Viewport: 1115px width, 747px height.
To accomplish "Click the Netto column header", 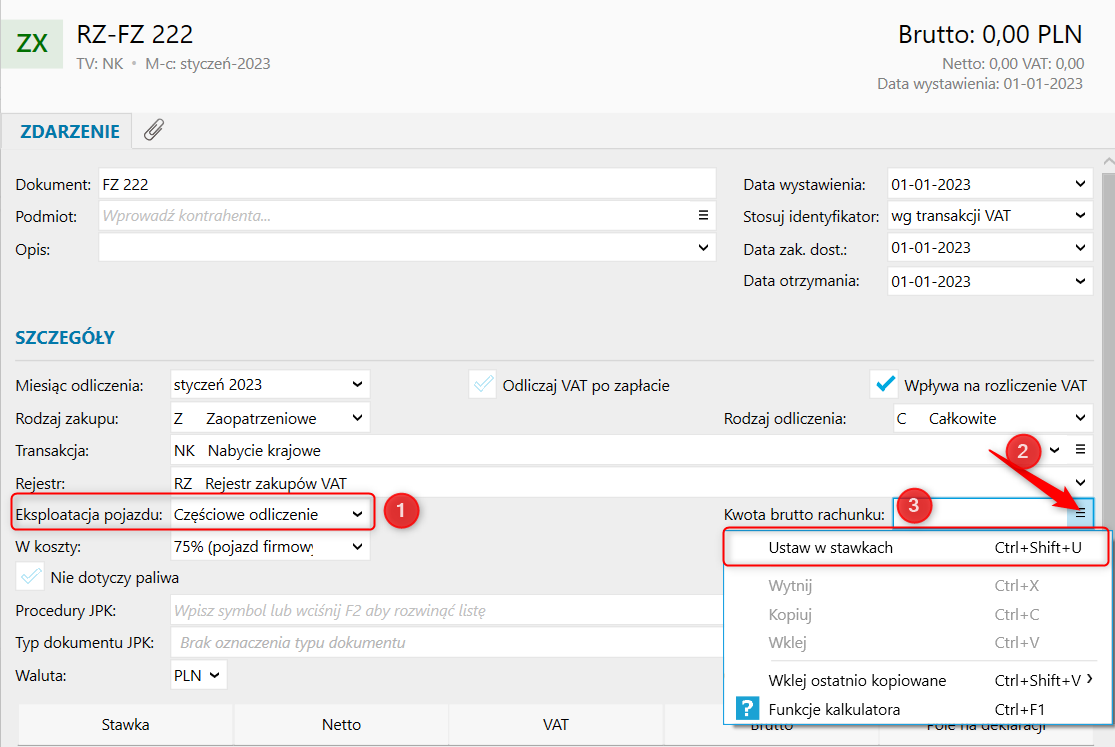I will (341, 724).
